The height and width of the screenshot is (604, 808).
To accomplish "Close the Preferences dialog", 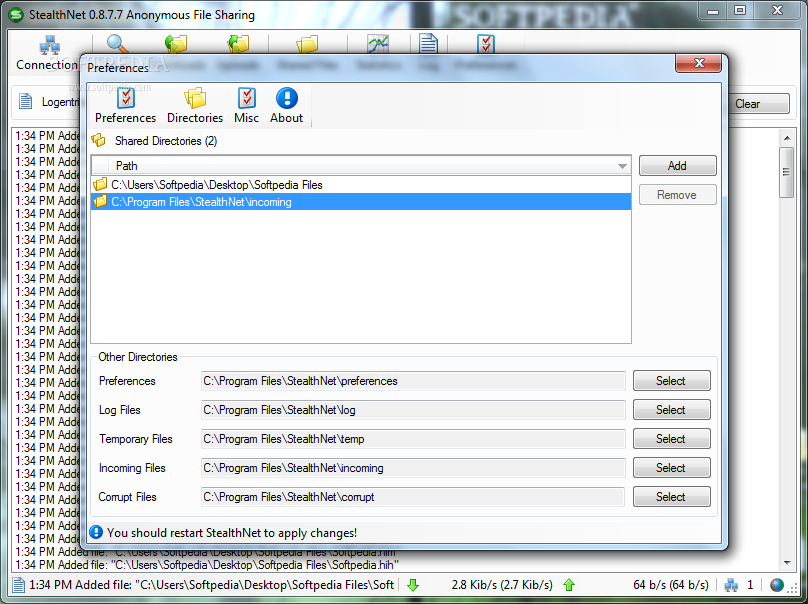I will [x=698, y=63].
